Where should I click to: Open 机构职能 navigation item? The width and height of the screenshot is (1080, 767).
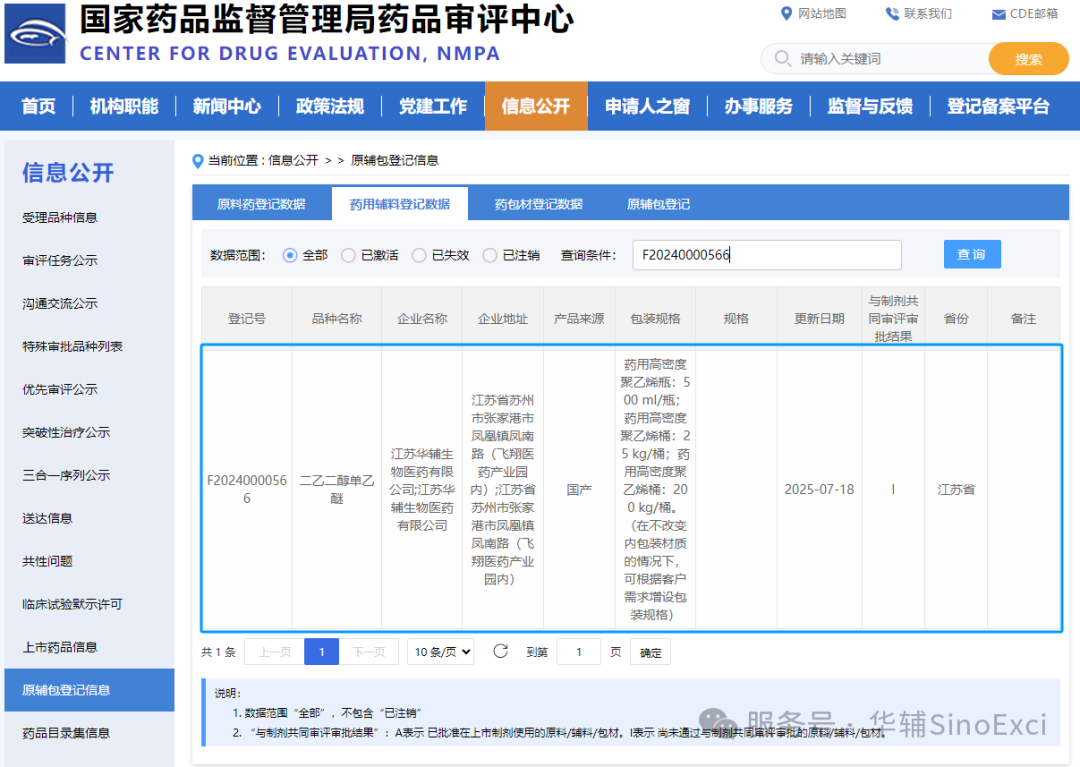(124, 106)
